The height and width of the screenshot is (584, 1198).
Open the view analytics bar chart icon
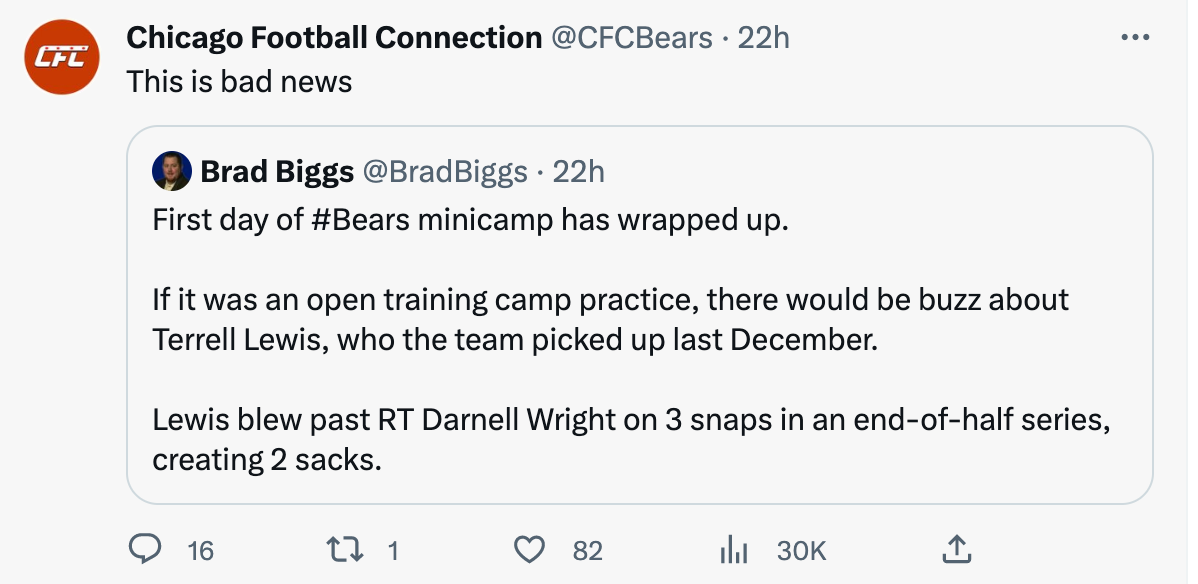click(734, 549)
